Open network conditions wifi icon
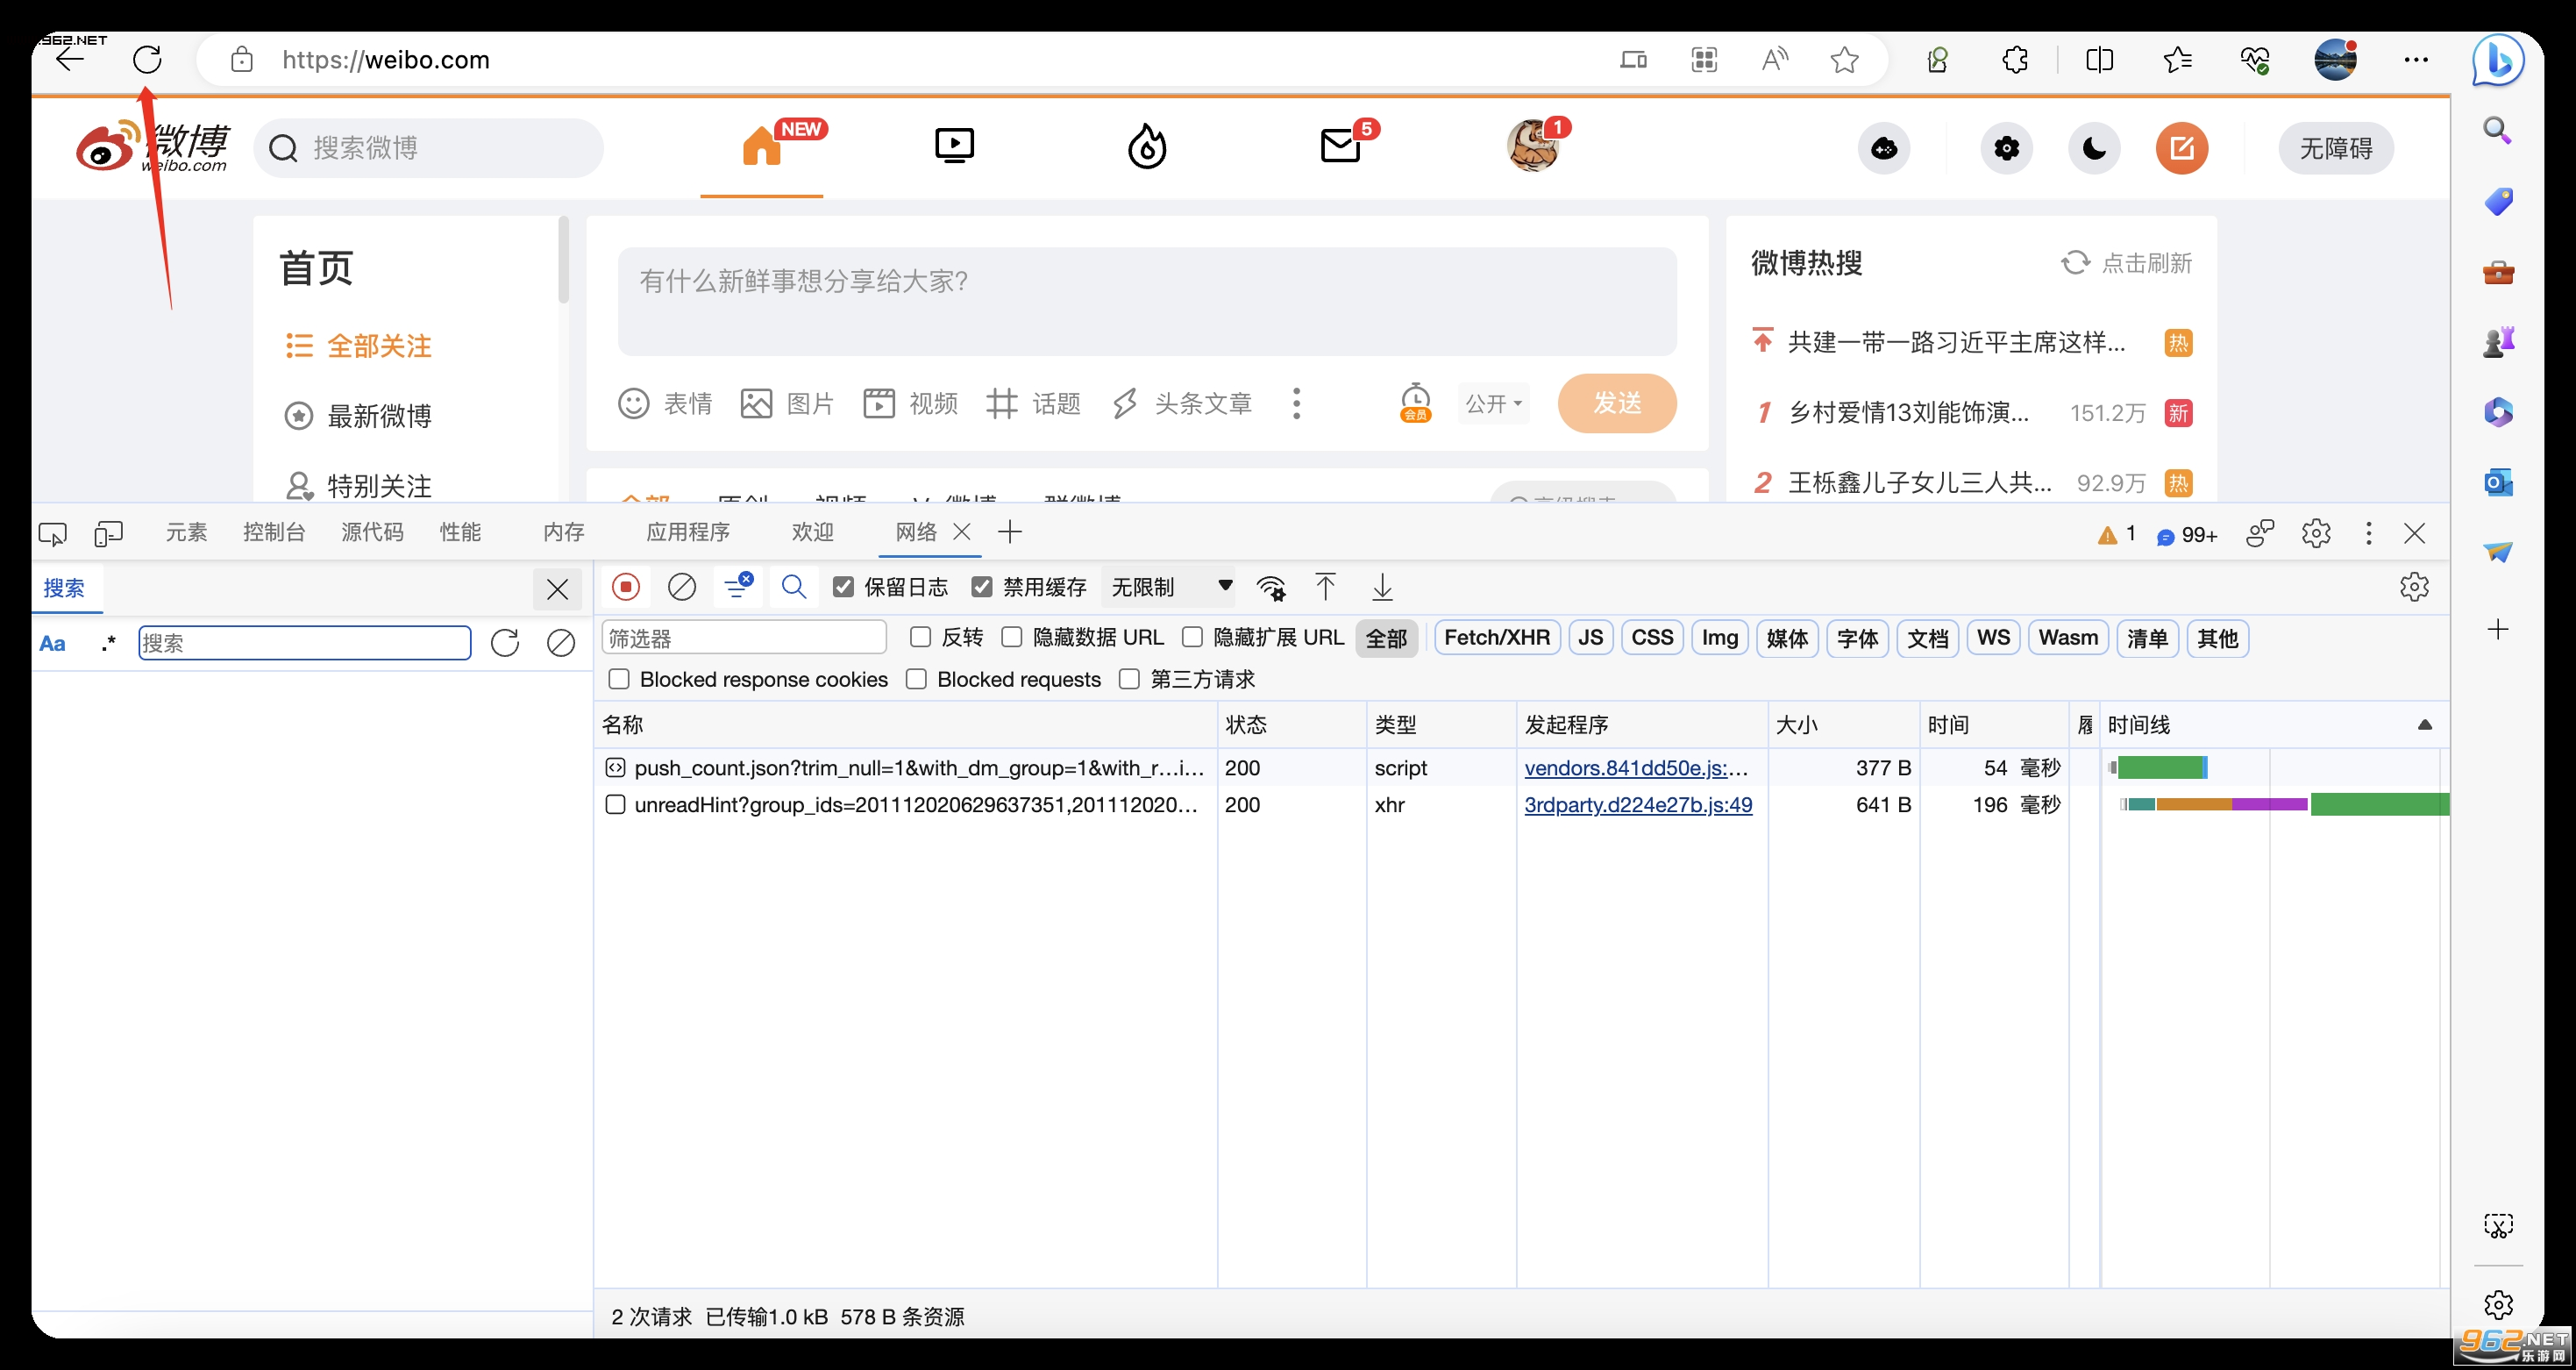The height and width of the screenshot is (1370, 2576). click(1271, 588)
